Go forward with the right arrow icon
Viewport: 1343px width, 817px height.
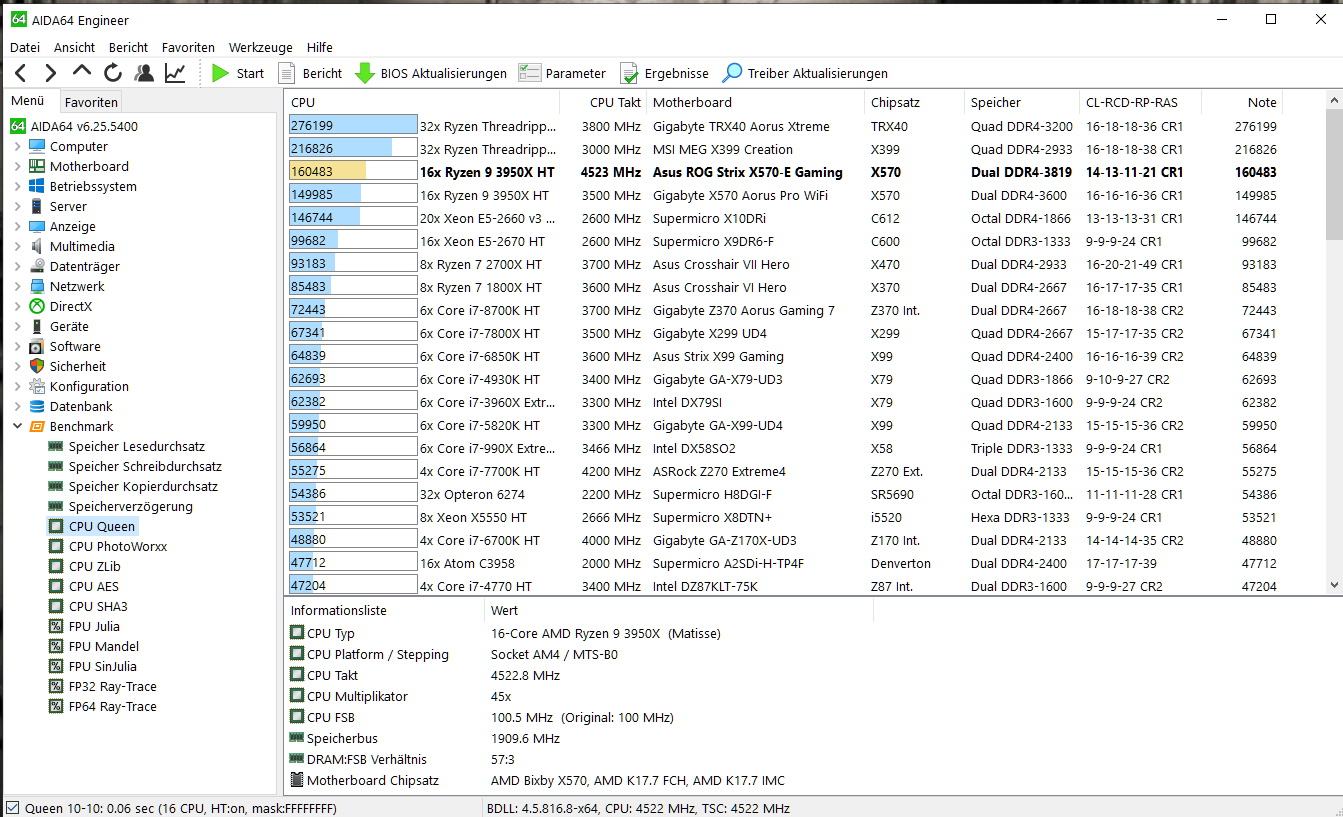click(51, 73)
